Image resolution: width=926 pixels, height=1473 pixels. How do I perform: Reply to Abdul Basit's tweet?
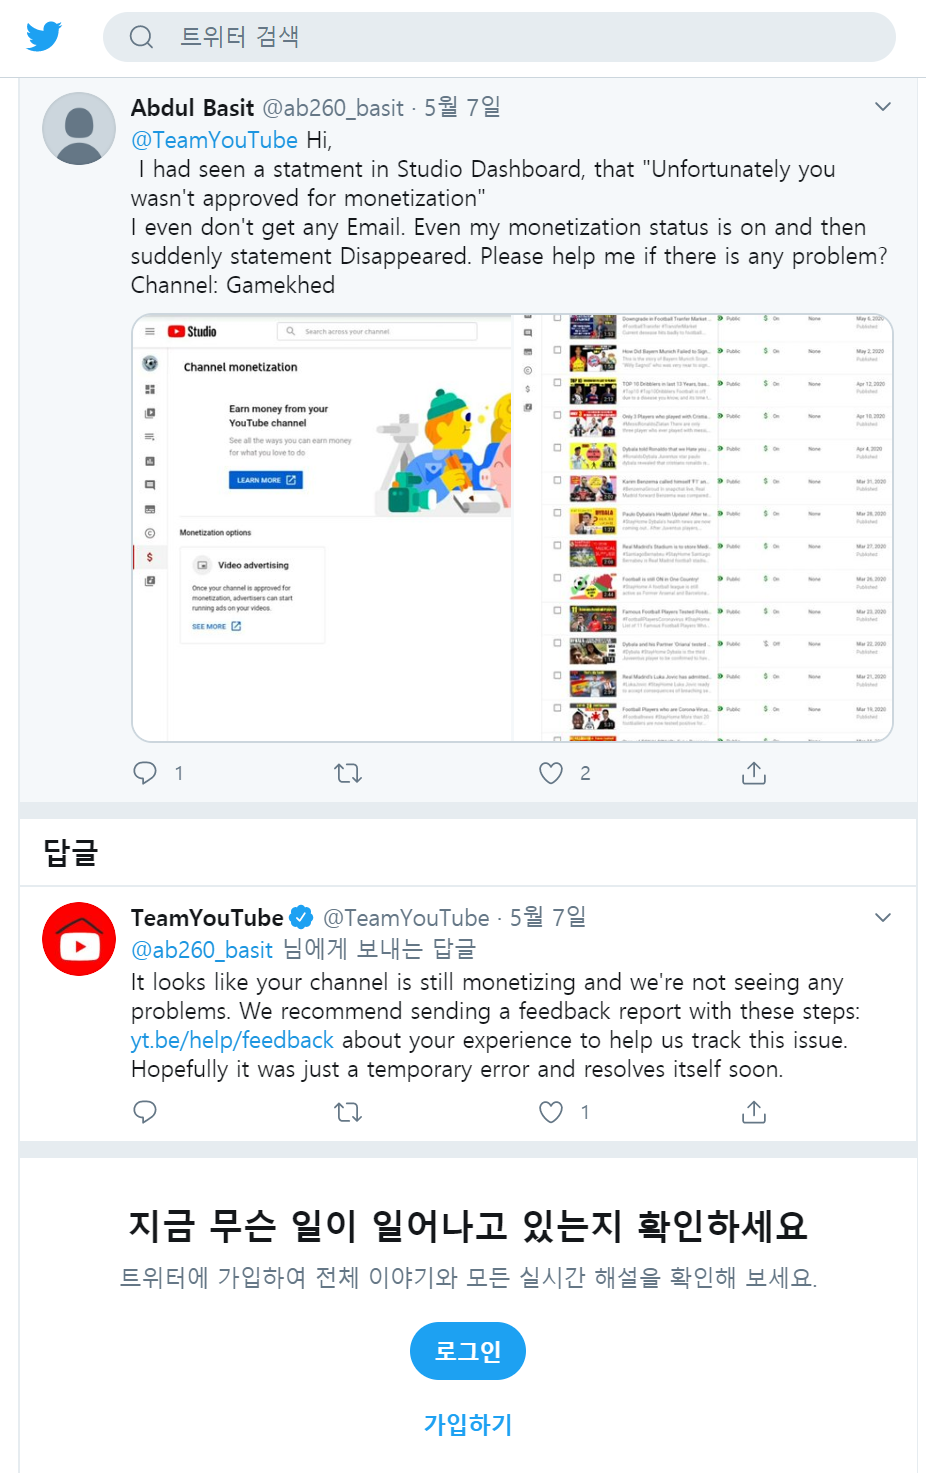[146, 773]
